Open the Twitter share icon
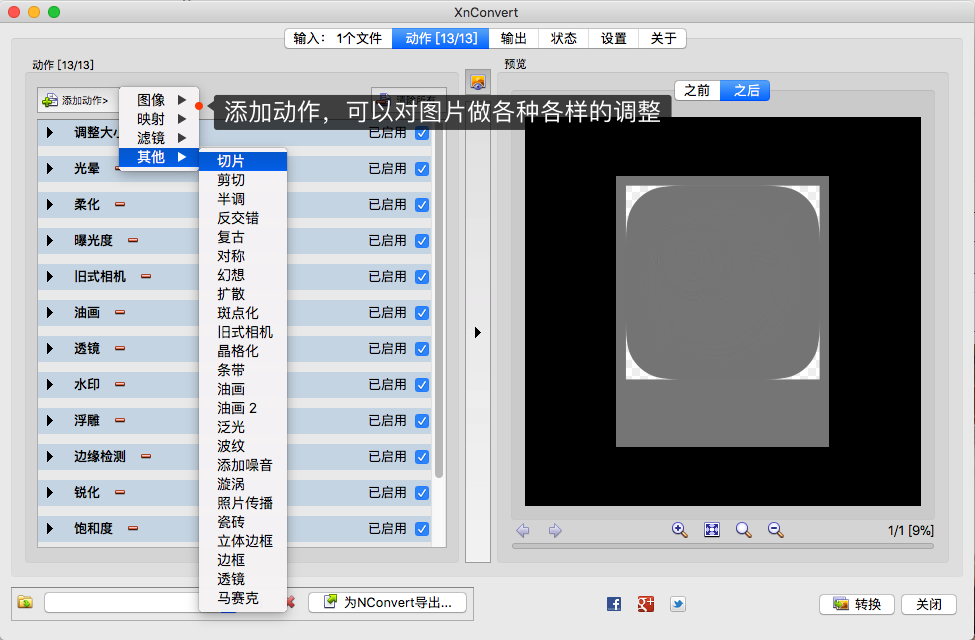The width and height of the screenshot is (975, 640). coord(678,604)
